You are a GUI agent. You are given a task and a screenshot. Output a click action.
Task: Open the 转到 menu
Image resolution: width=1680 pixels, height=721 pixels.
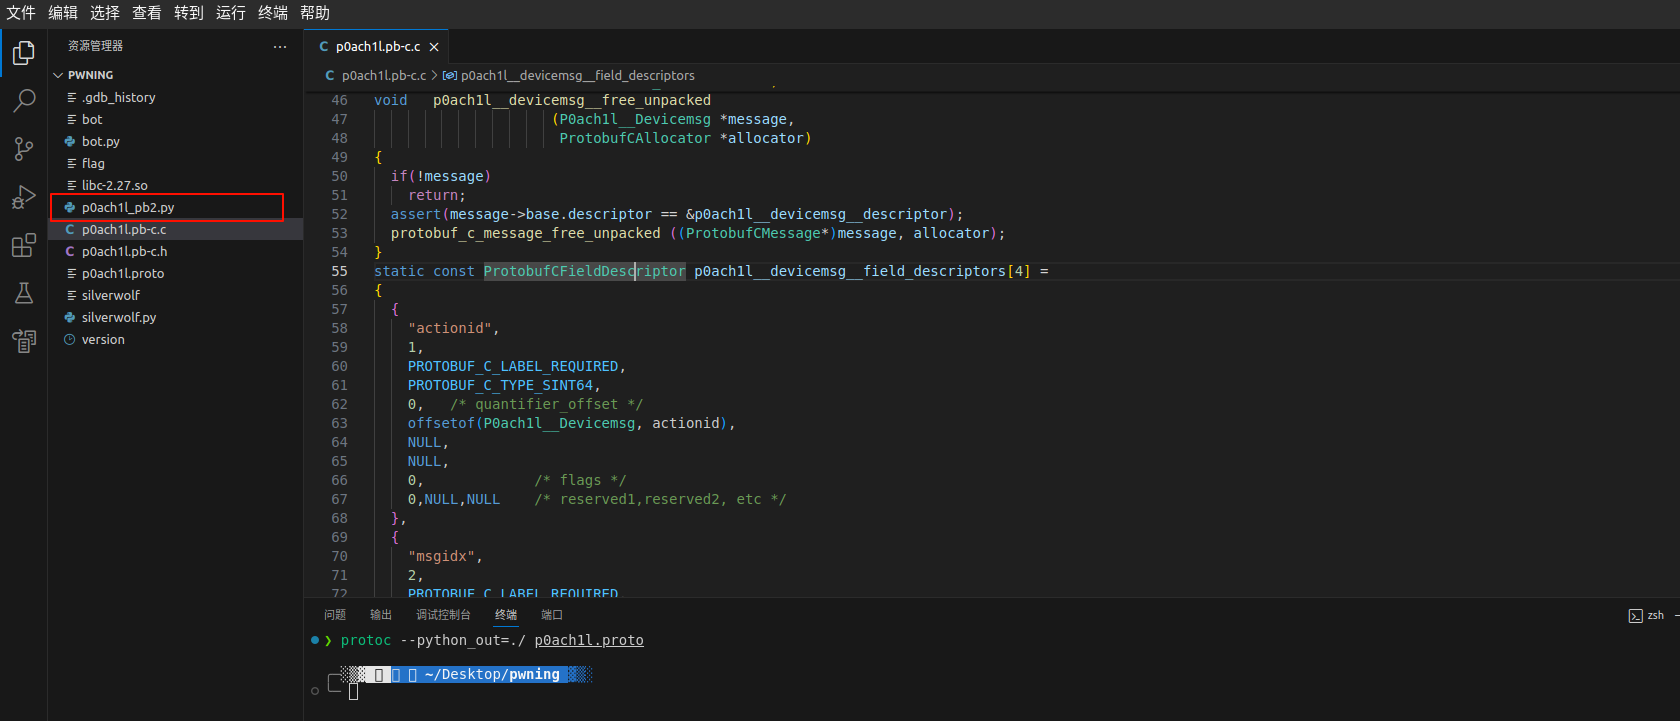189,13
